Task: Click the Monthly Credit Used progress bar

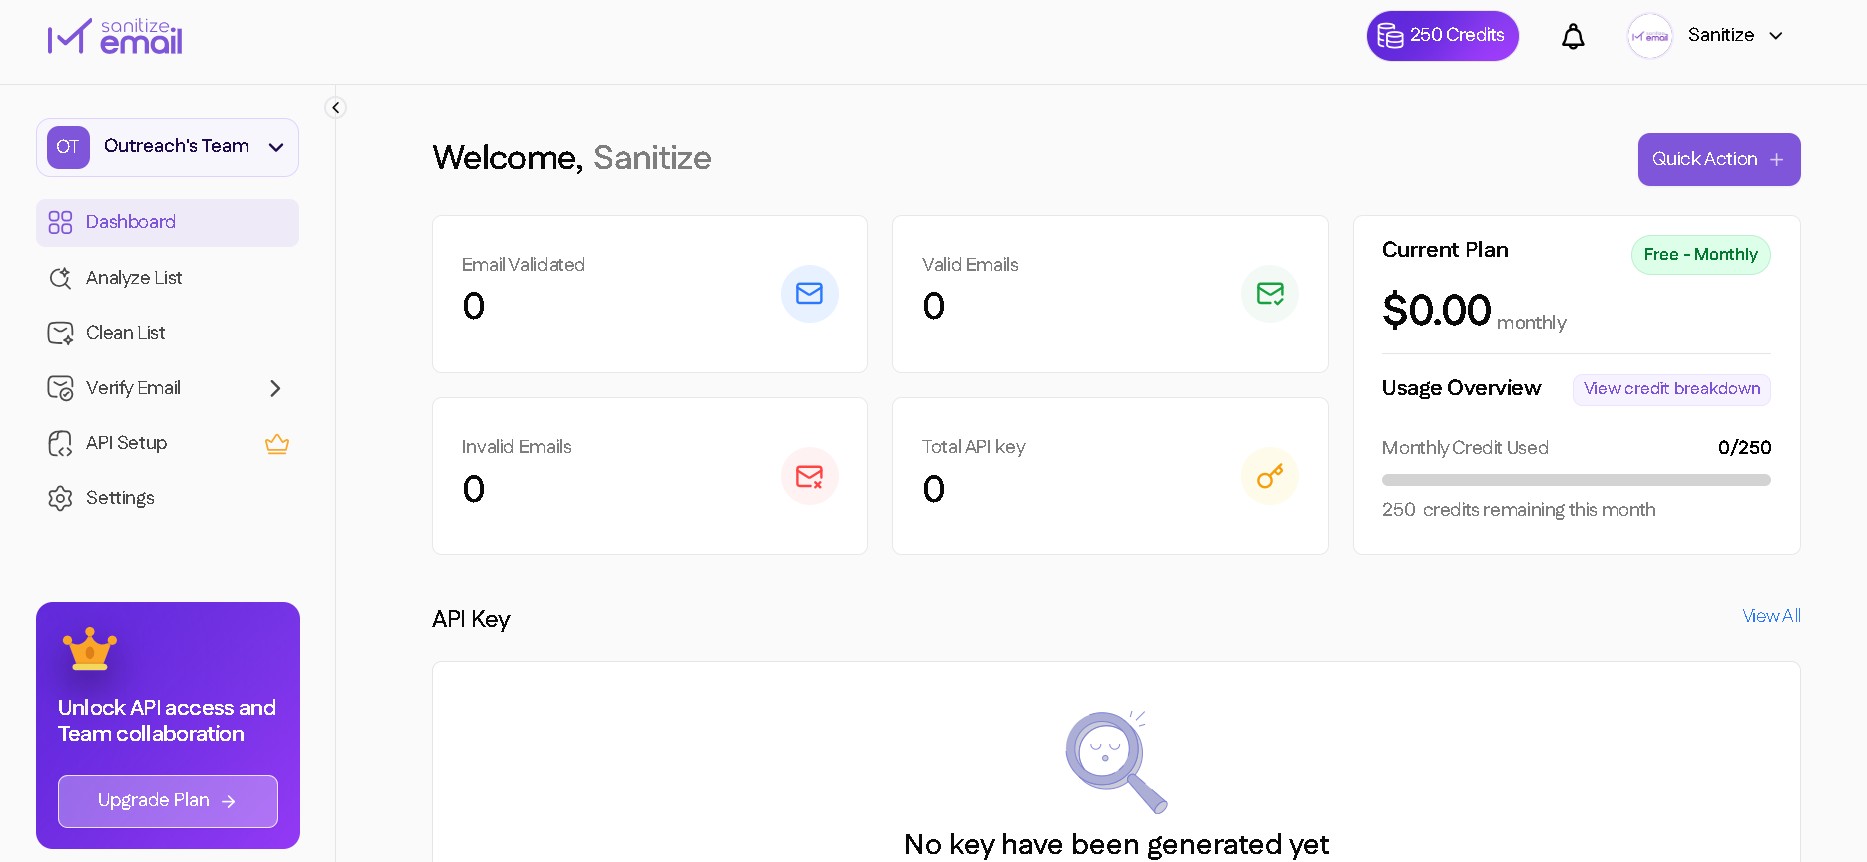Action: [x=1575, y=480]
